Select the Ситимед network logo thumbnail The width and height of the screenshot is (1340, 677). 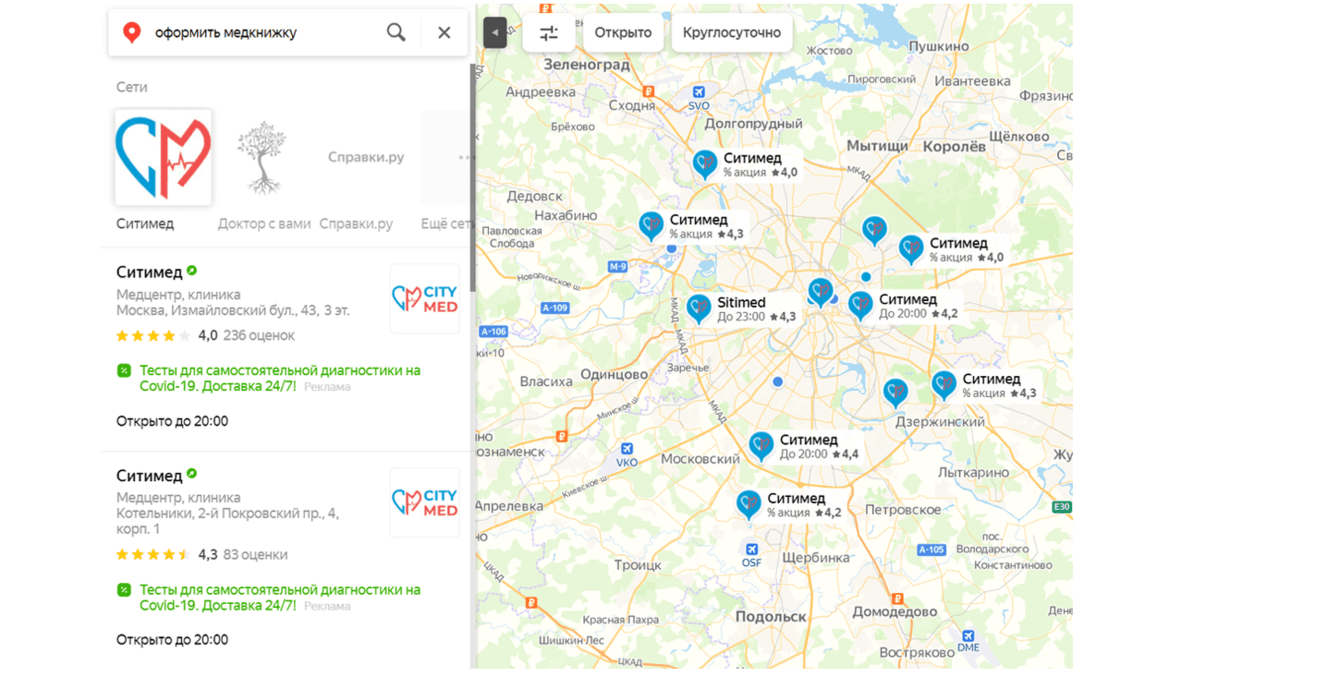pyautogui.click(x=163, y=157)
